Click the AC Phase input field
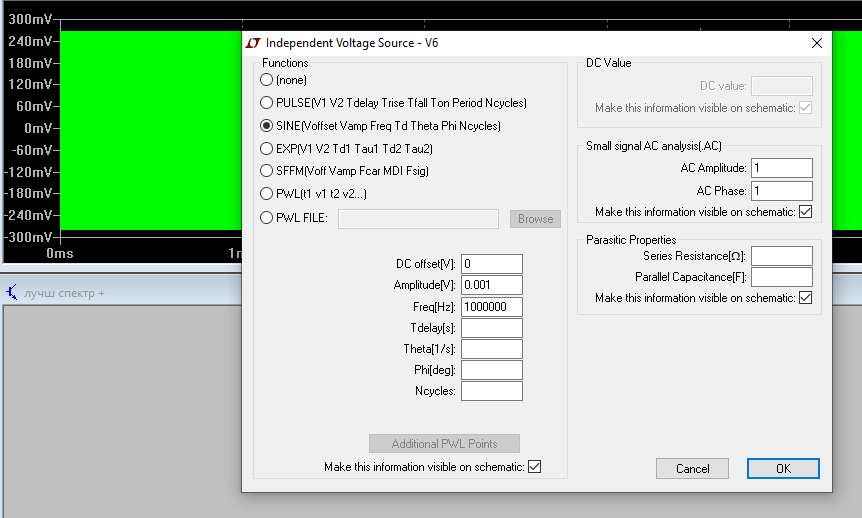 [x=782, y=191]
